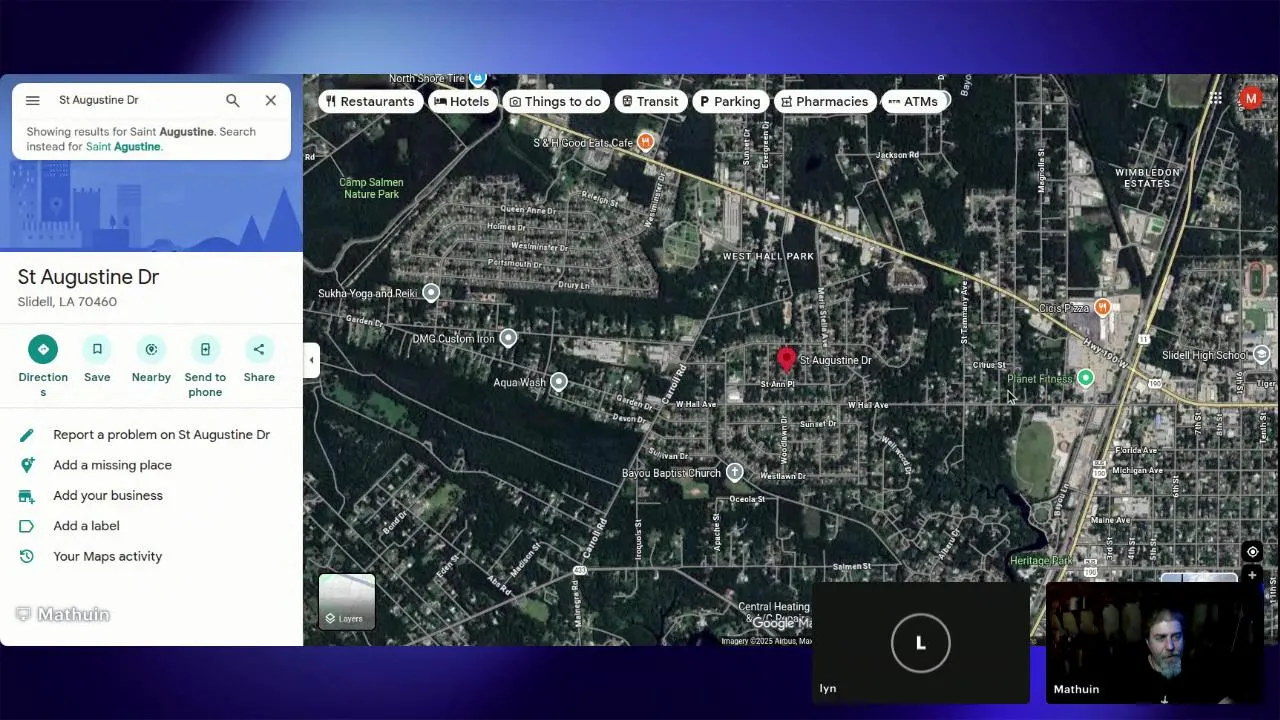
Task: Zoom in with the plus button
Action: click(1252, 576)
